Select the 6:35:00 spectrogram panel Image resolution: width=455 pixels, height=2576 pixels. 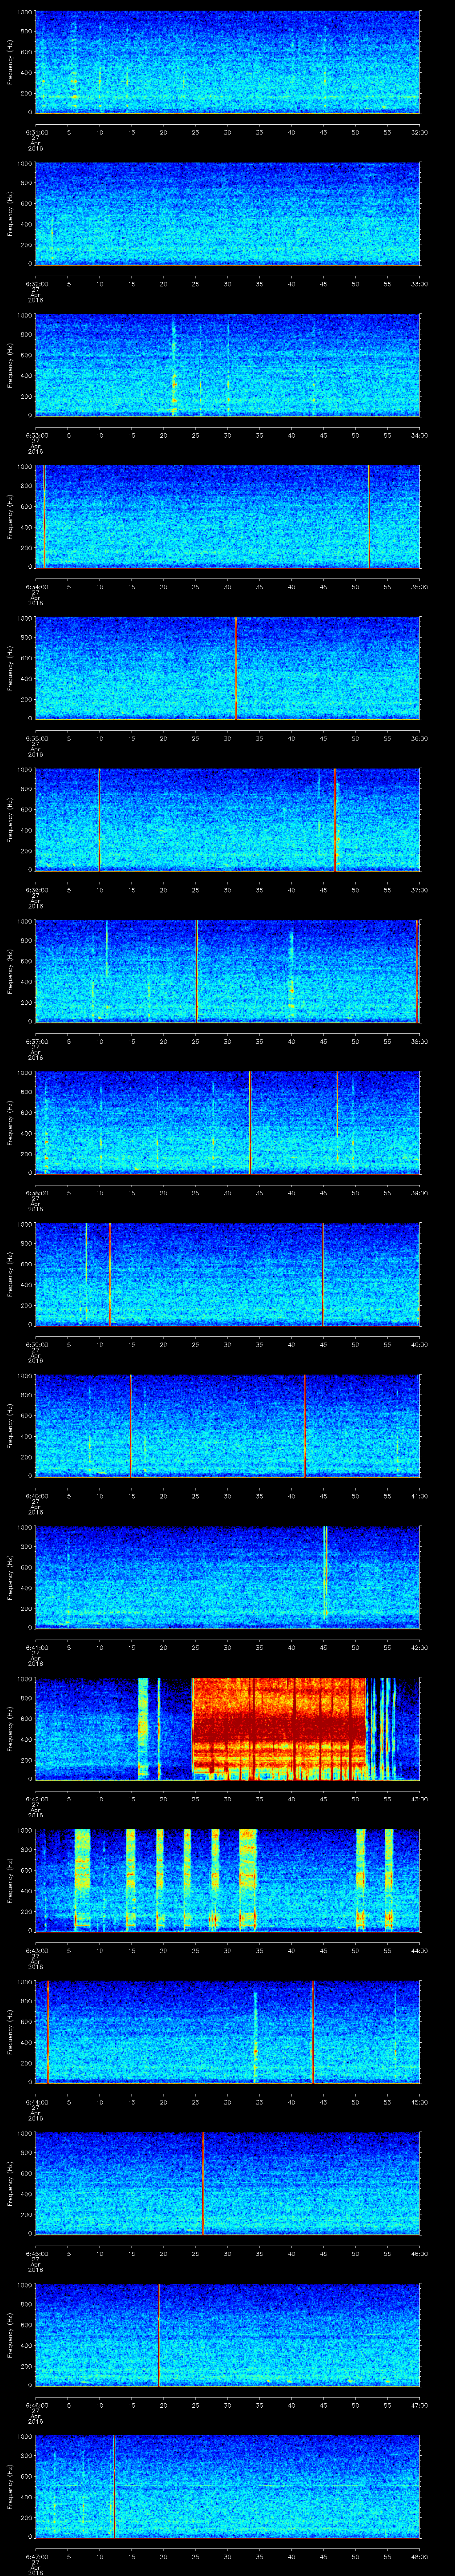coord(227,668)
